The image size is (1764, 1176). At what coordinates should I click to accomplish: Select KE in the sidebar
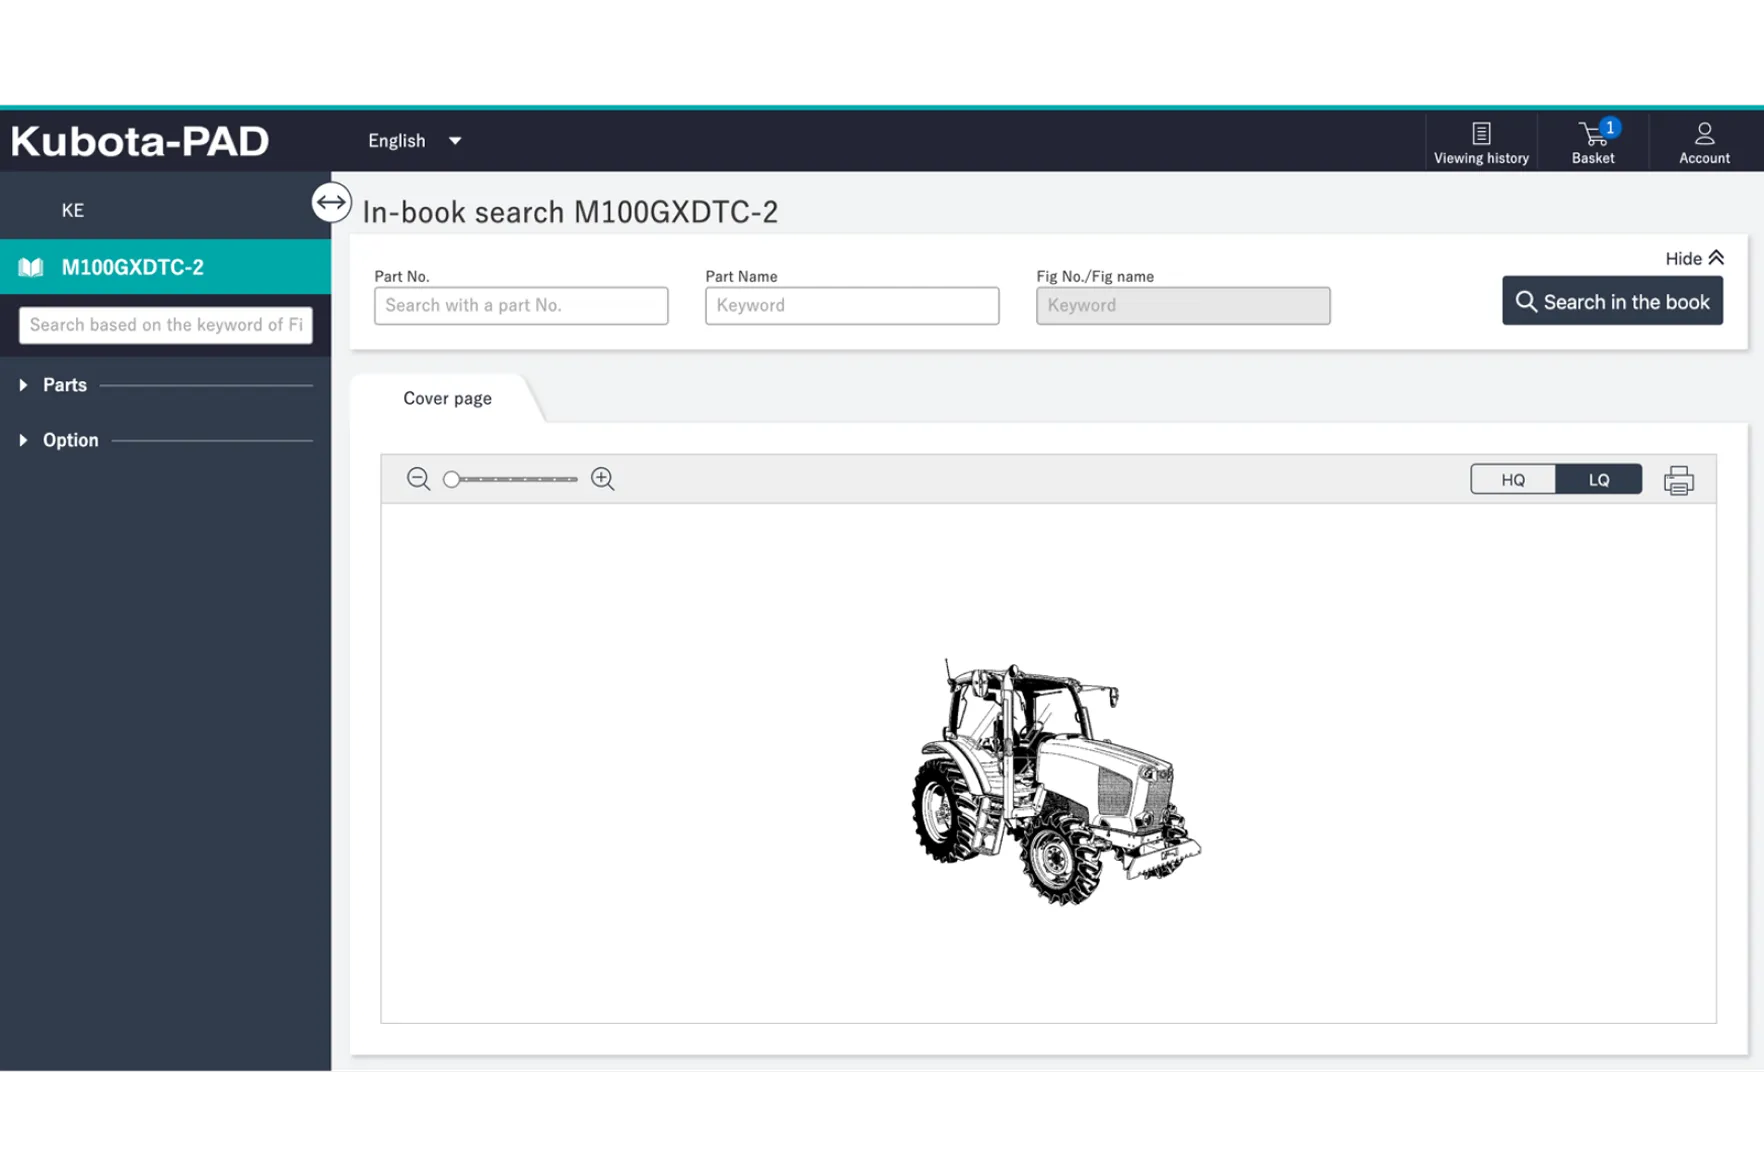pyautogui.click(x=73, y=210)
